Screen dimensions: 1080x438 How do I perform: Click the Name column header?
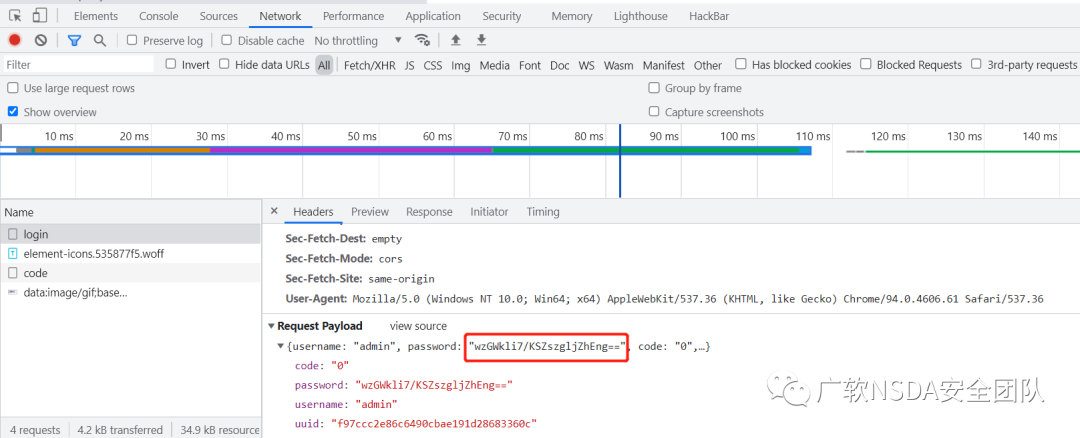point(131,212)
